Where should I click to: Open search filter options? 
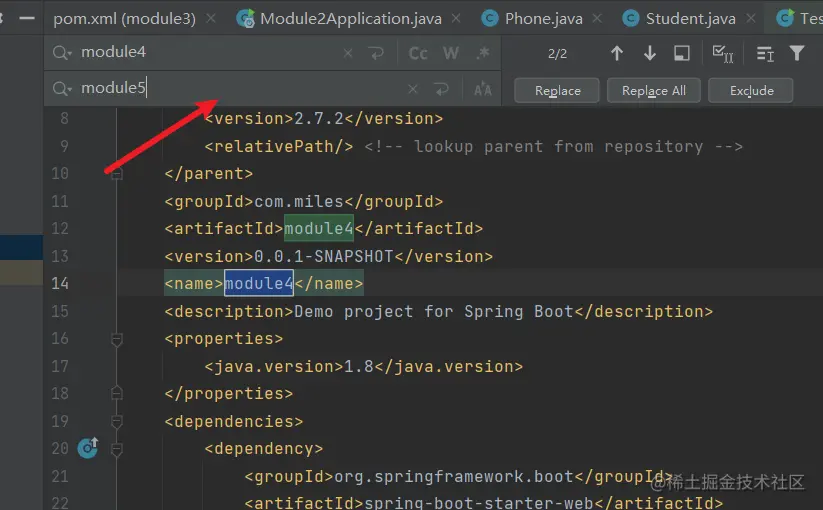click(797, 53)
